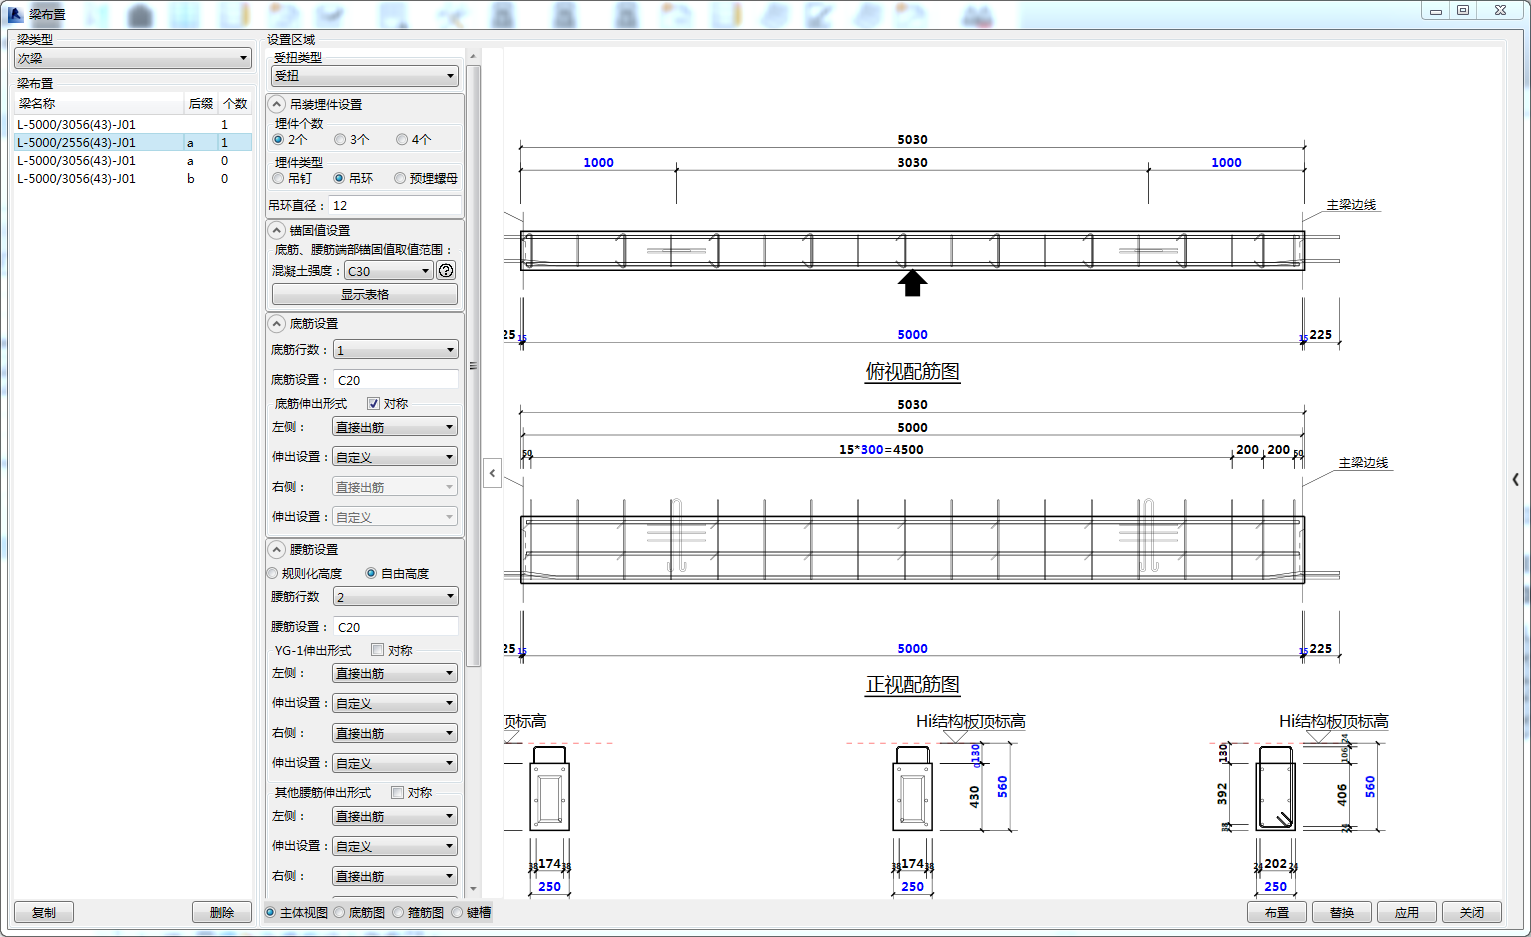The width and height of the screenshot is (1531, 937).
Task: Click the 删除 button
Action: click(x=222, y=913)
